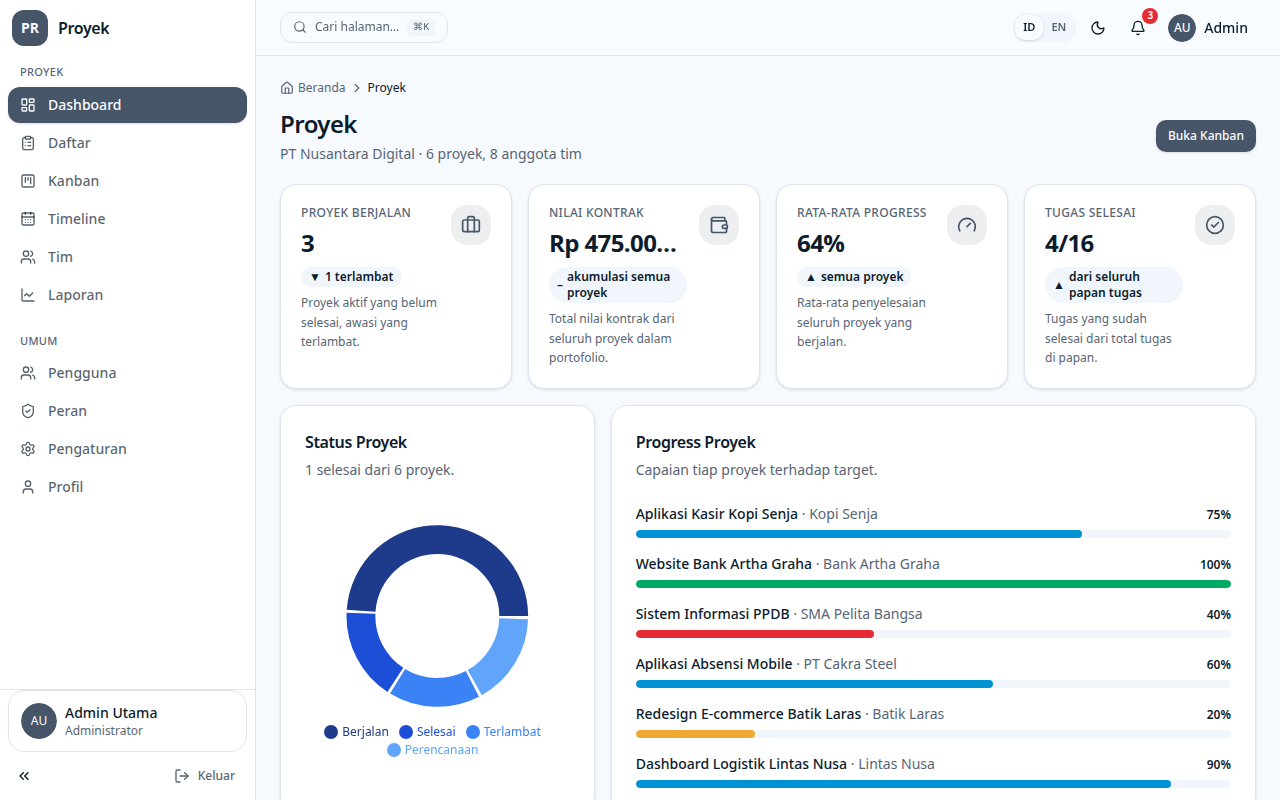Click the Redesign E-commerce Batik Laras title
This screenshot has height=800, width=1280.
pyautogui.click(x=749, y=714)
